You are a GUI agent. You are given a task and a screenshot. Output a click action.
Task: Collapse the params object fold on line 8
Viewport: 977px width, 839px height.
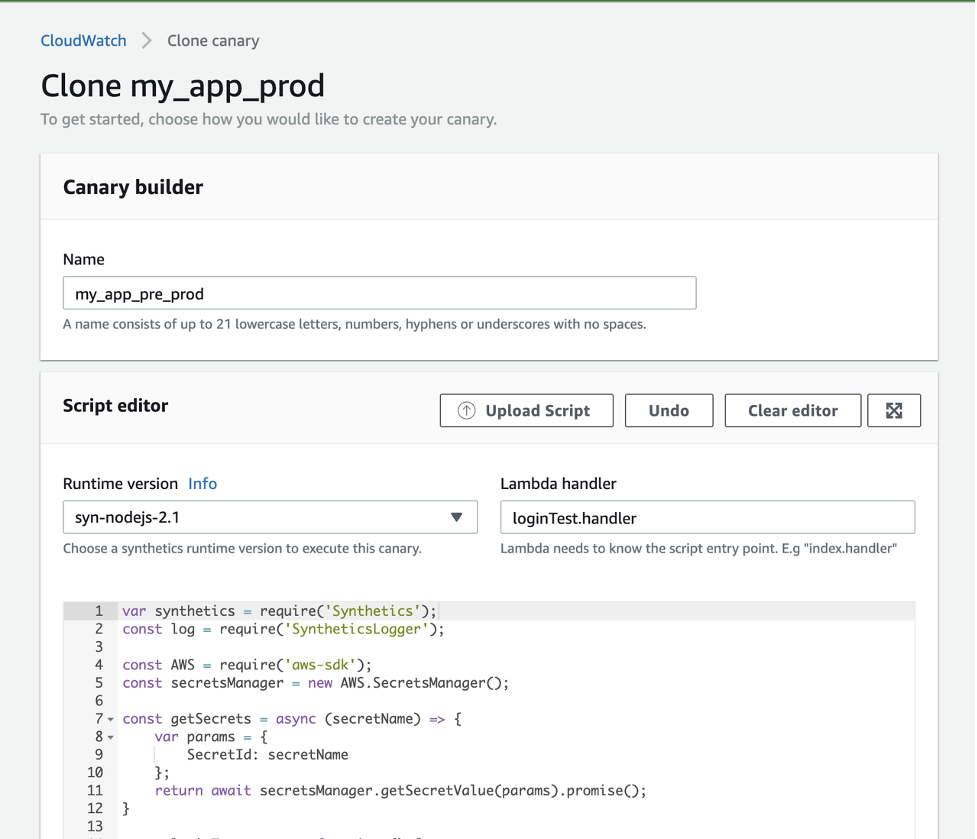109,736
